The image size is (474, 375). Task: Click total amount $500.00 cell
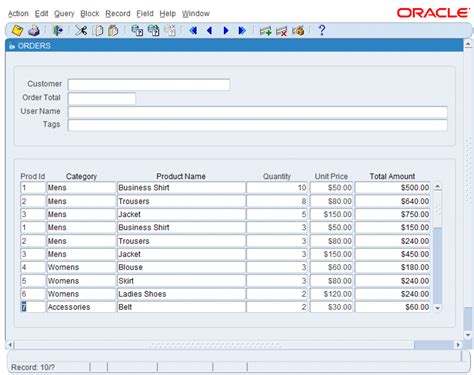[392, 188]
